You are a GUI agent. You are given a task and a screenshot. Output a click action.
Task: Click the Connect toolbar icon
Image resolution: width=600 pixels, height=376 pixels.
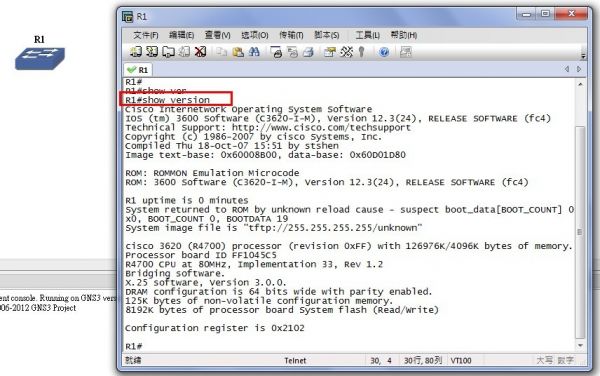[x=135, y=52]
